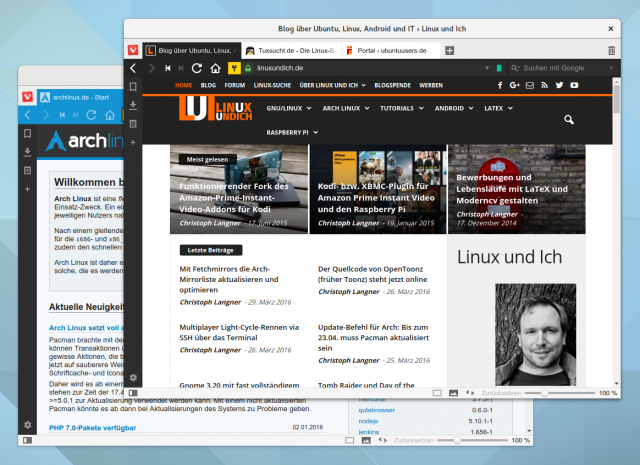Open the Twitter icon in the site header

(x=559, y=85)
